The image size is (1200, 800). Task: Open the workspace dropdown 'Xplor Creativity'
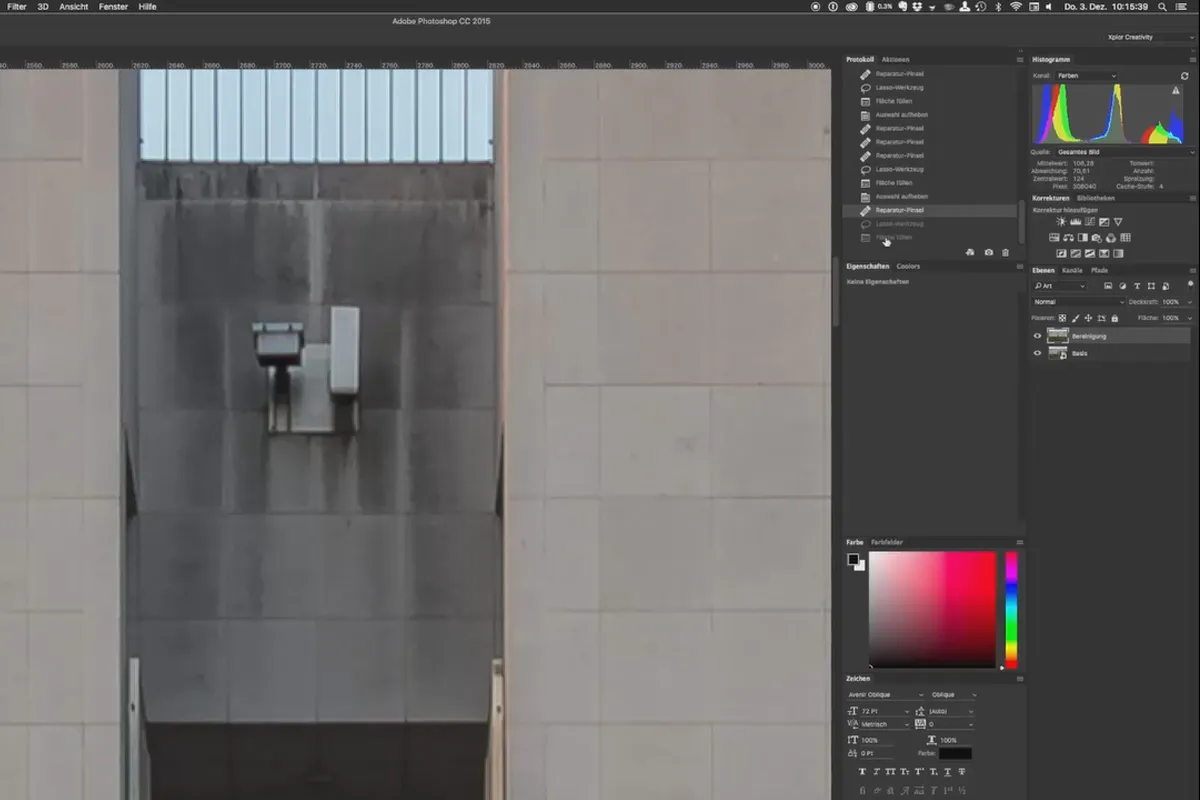tap(1149, 37)
